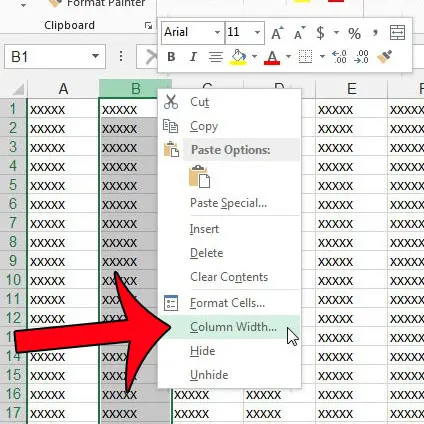Click Increase Decimal icon
Image resolution: width=424 pixels, height=424 pixels.
click(340, 57)
